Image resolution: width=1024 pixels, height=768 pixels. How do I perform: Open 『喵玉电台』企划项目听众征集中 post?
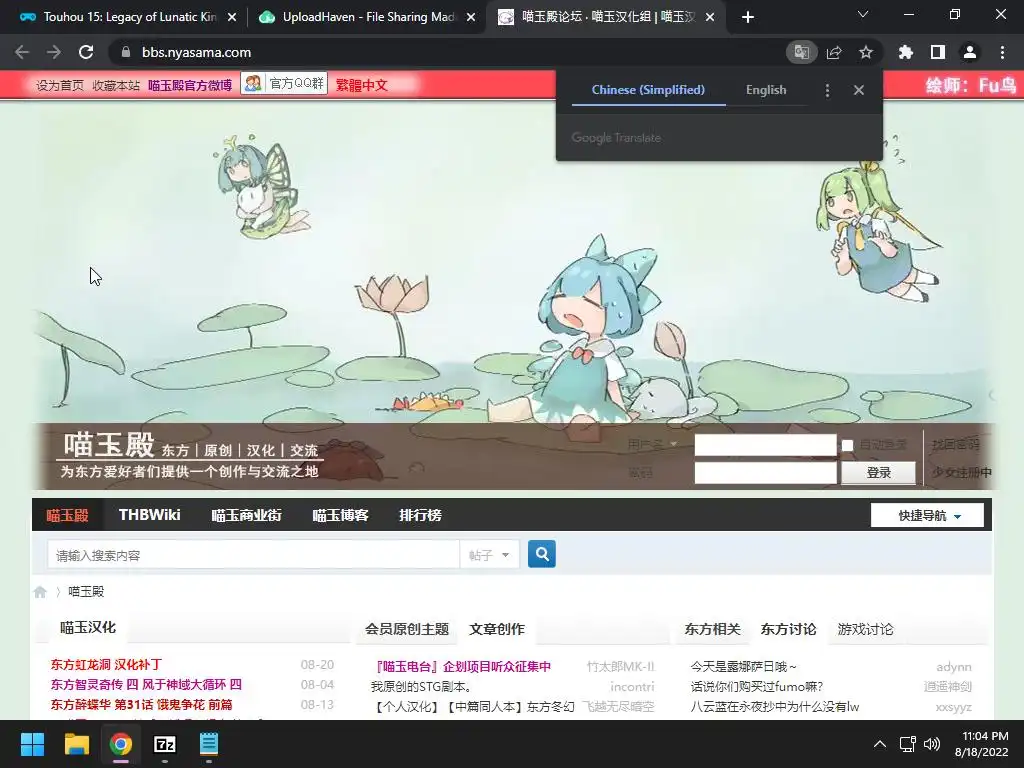coord(462,667)
